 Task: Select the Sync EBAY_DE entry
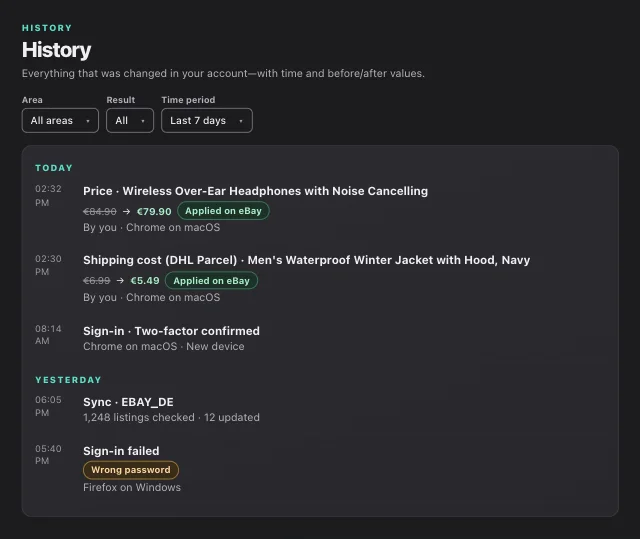click(128, 402)
